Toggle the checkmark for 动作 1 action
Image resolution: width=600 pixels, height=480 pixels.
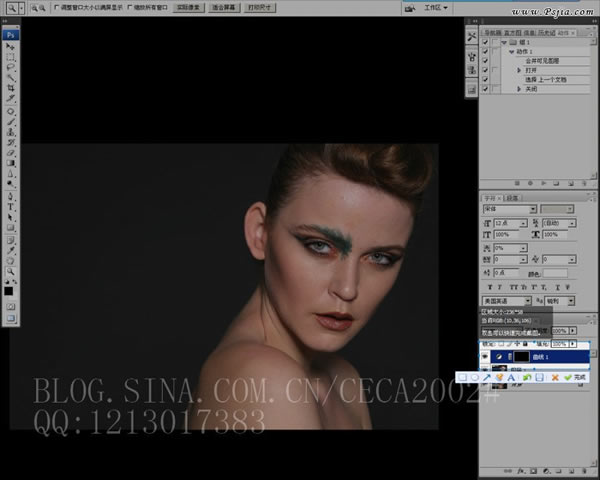point(485,51)
